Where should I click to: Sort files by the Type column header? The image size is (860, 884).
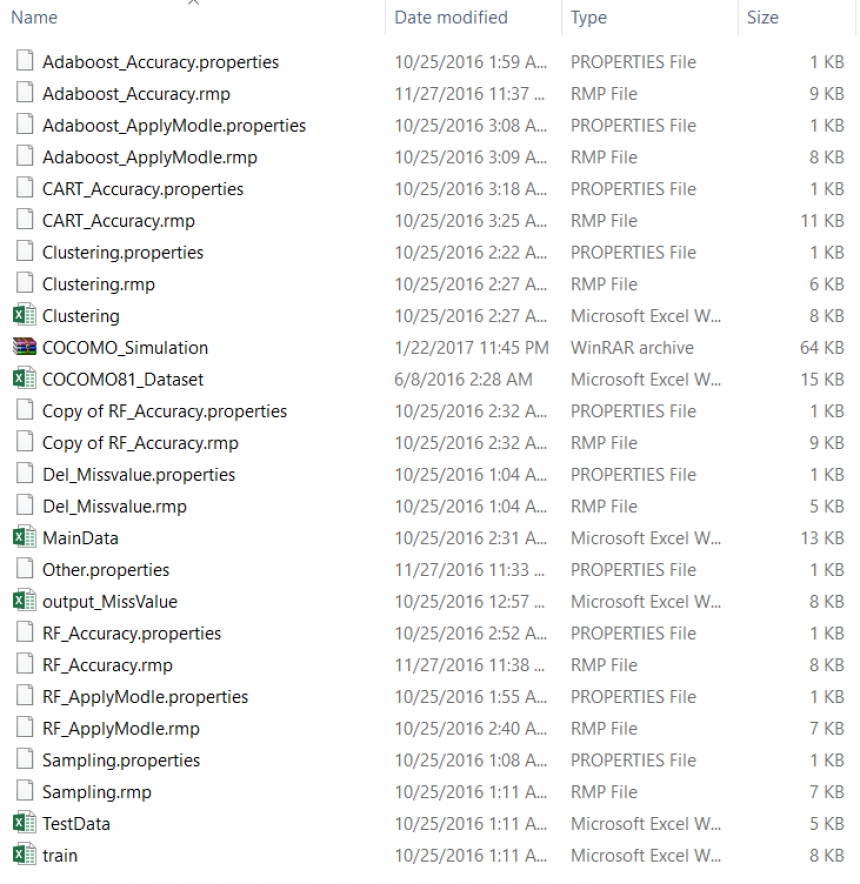tap(589, 17)
